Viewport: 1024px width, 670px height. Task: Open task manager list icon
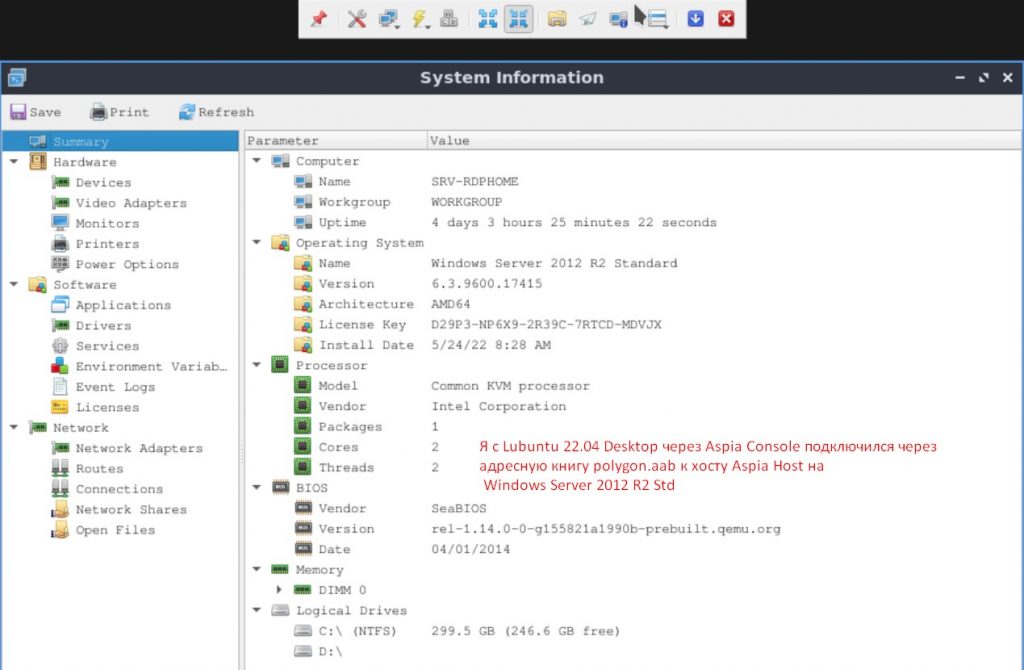coord(657,19)
